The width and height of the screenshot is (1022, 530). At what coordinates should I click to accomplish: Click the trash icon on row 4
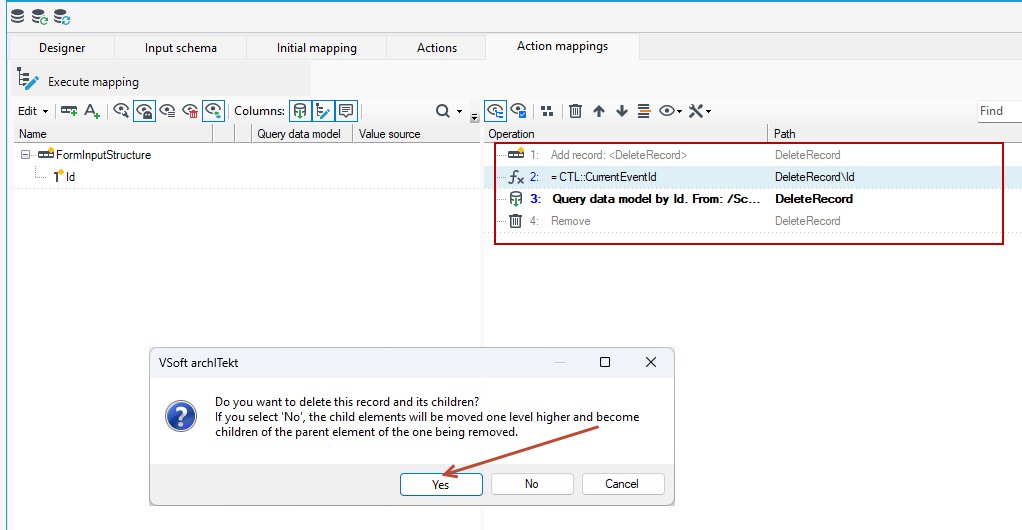516,221
